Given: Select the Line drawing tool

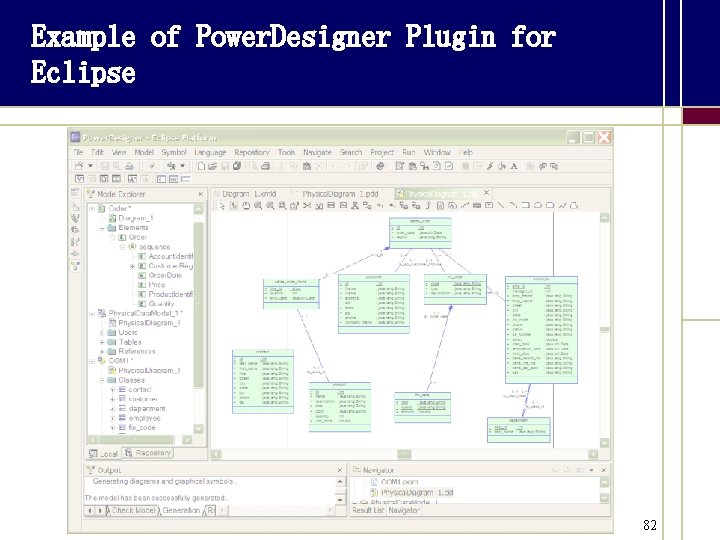Looking at the screenshot, I should point(501,205).
